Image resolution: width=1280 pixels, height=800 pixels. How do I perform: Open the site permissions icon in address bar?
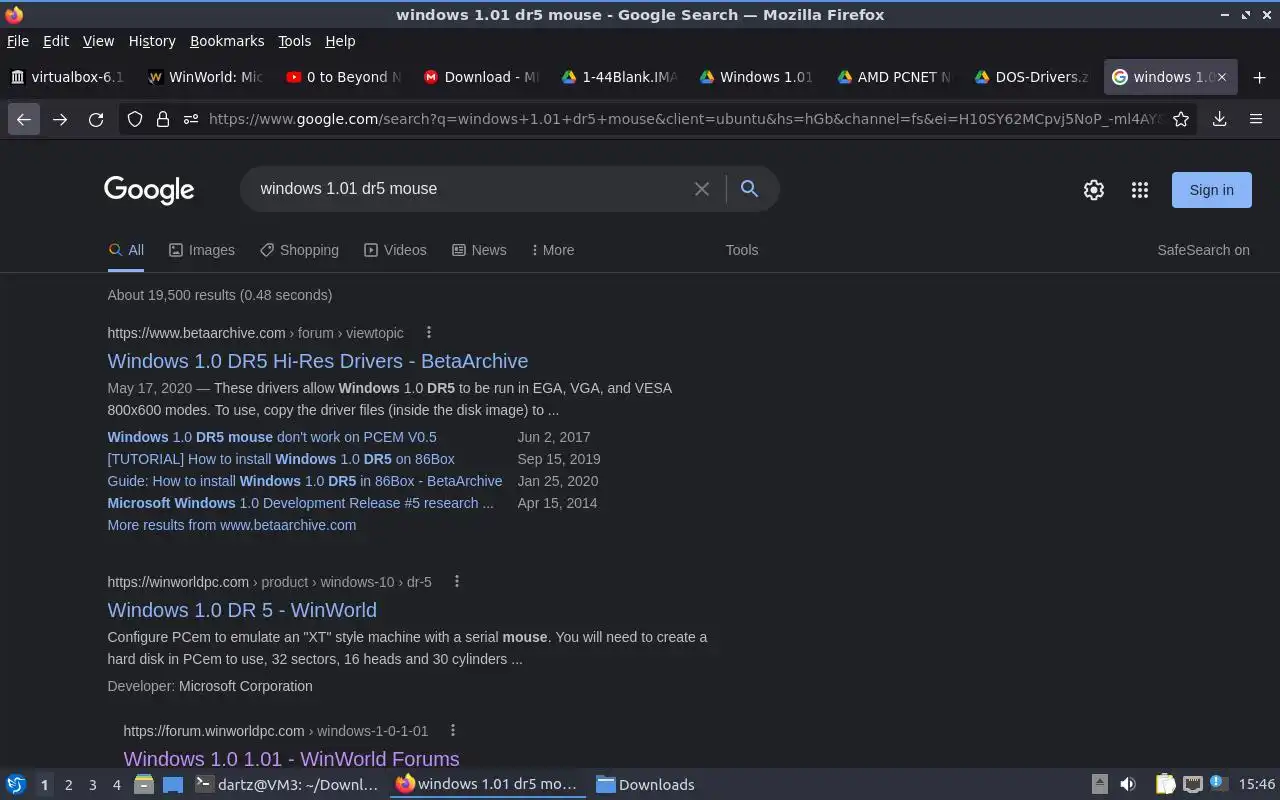click(x=191, y=119)
